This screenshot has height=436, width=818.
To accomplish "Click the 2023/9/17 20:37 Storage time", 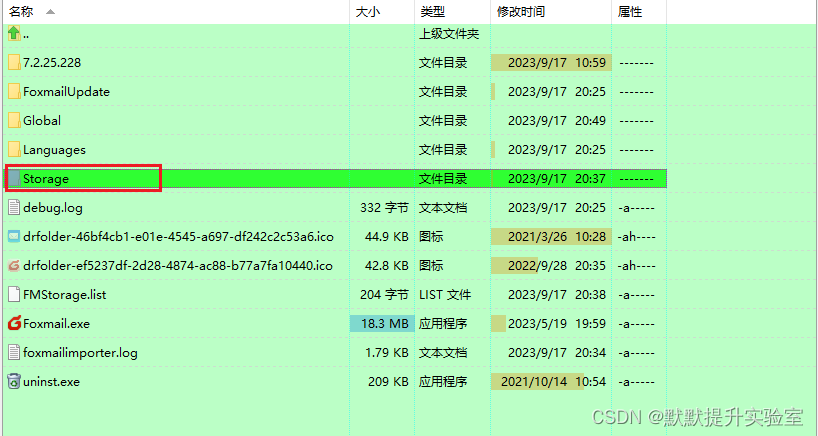I will (557, 179).
